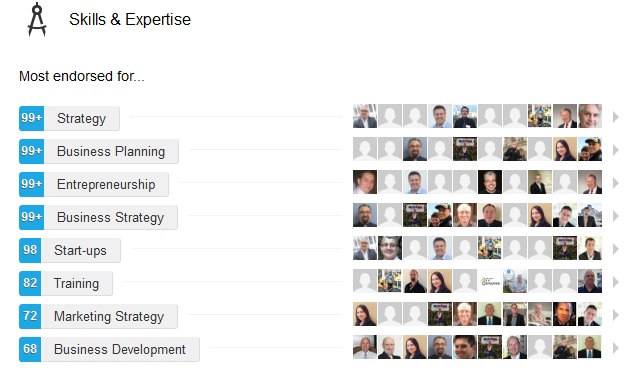Click the 82 endorsement count badge
Screen dimensions: 630x372
[x=30, y=283]
